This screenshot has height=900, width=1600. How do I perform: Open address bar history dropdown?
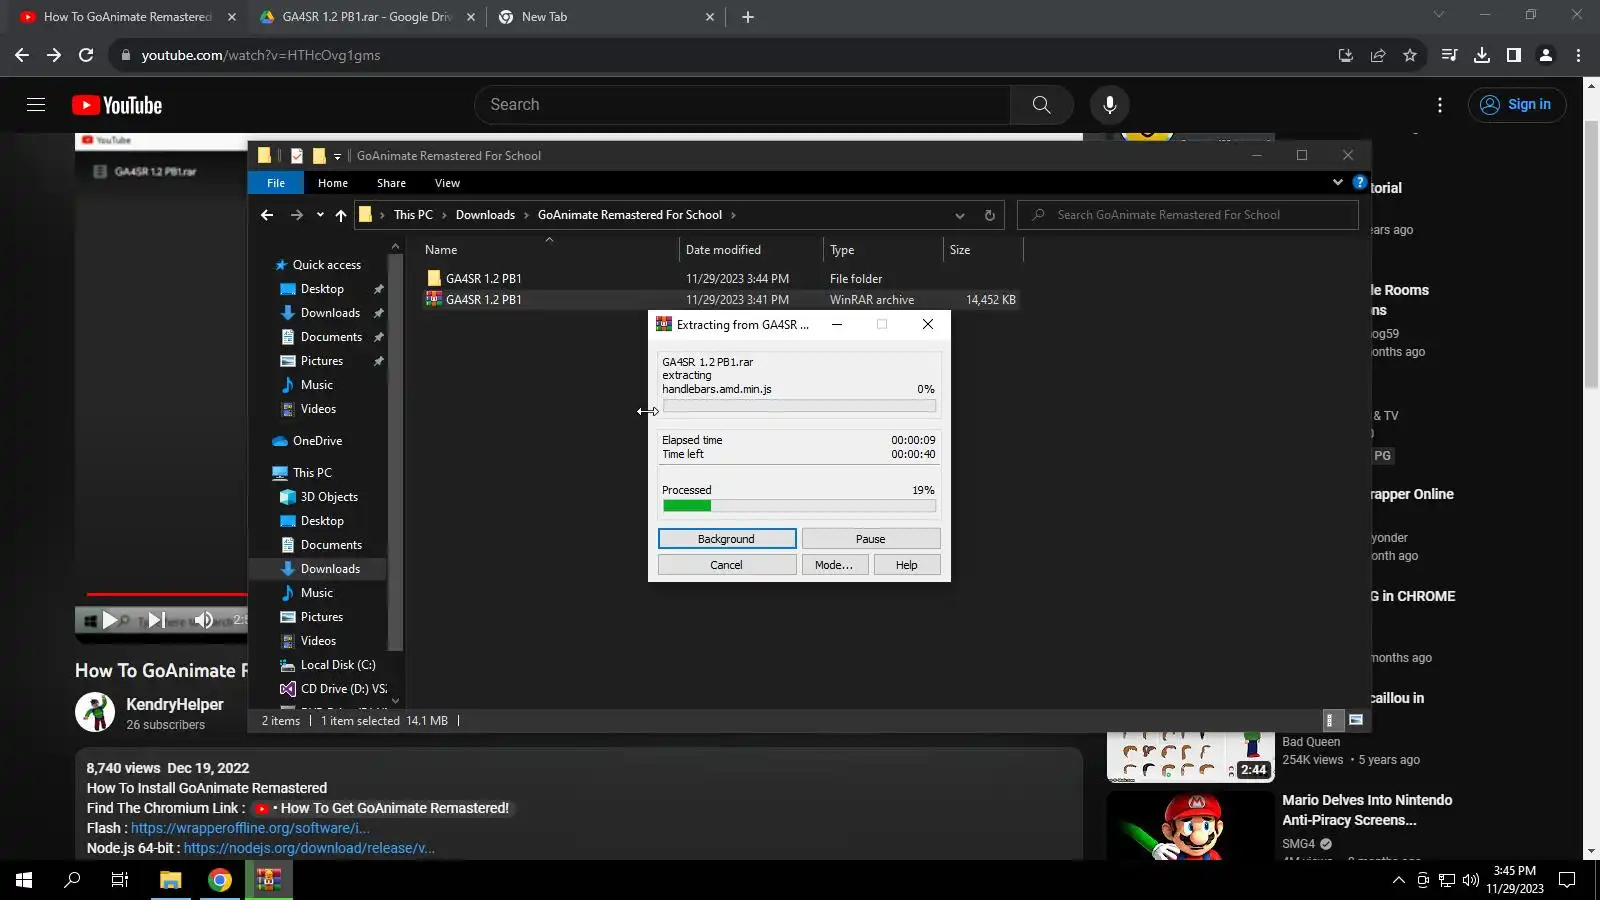tap(960, 215)
